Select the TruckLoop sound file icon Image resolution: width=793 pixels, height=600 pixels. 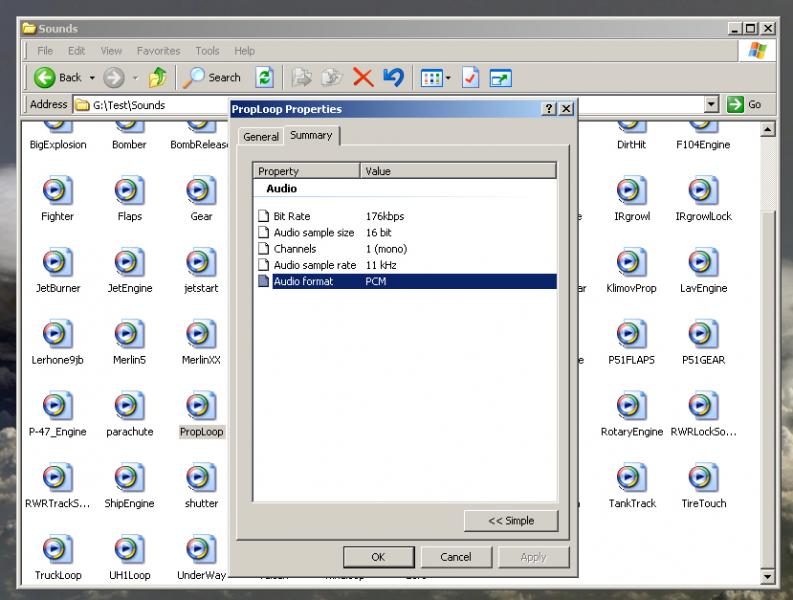58,549
